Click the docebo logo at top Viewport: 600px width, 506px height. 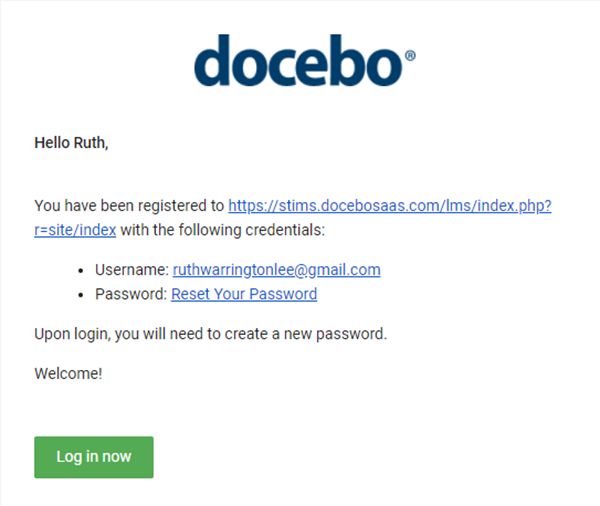(x=305, y=60)
